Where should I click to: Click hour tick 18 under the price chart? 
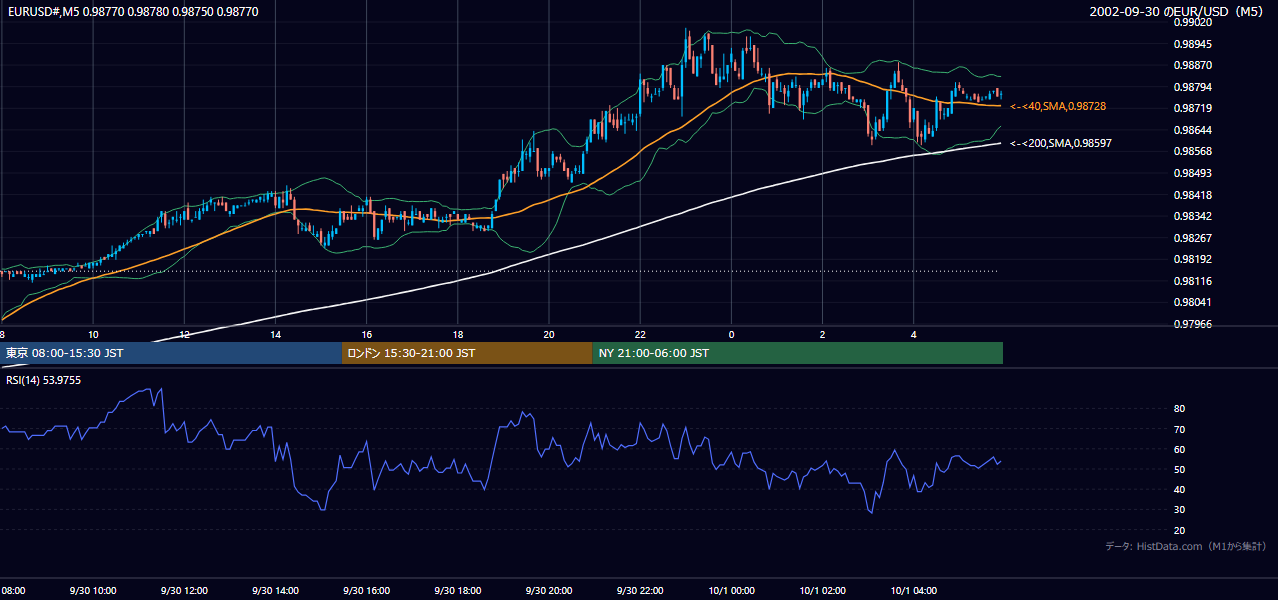457,334
